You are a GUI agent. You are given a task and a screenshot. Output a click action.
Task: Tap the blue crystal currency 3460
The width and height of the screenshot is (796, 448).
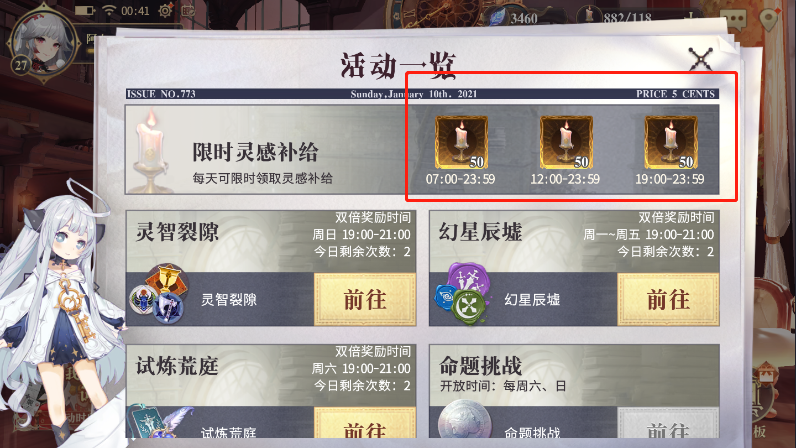[x=514, y=18]
